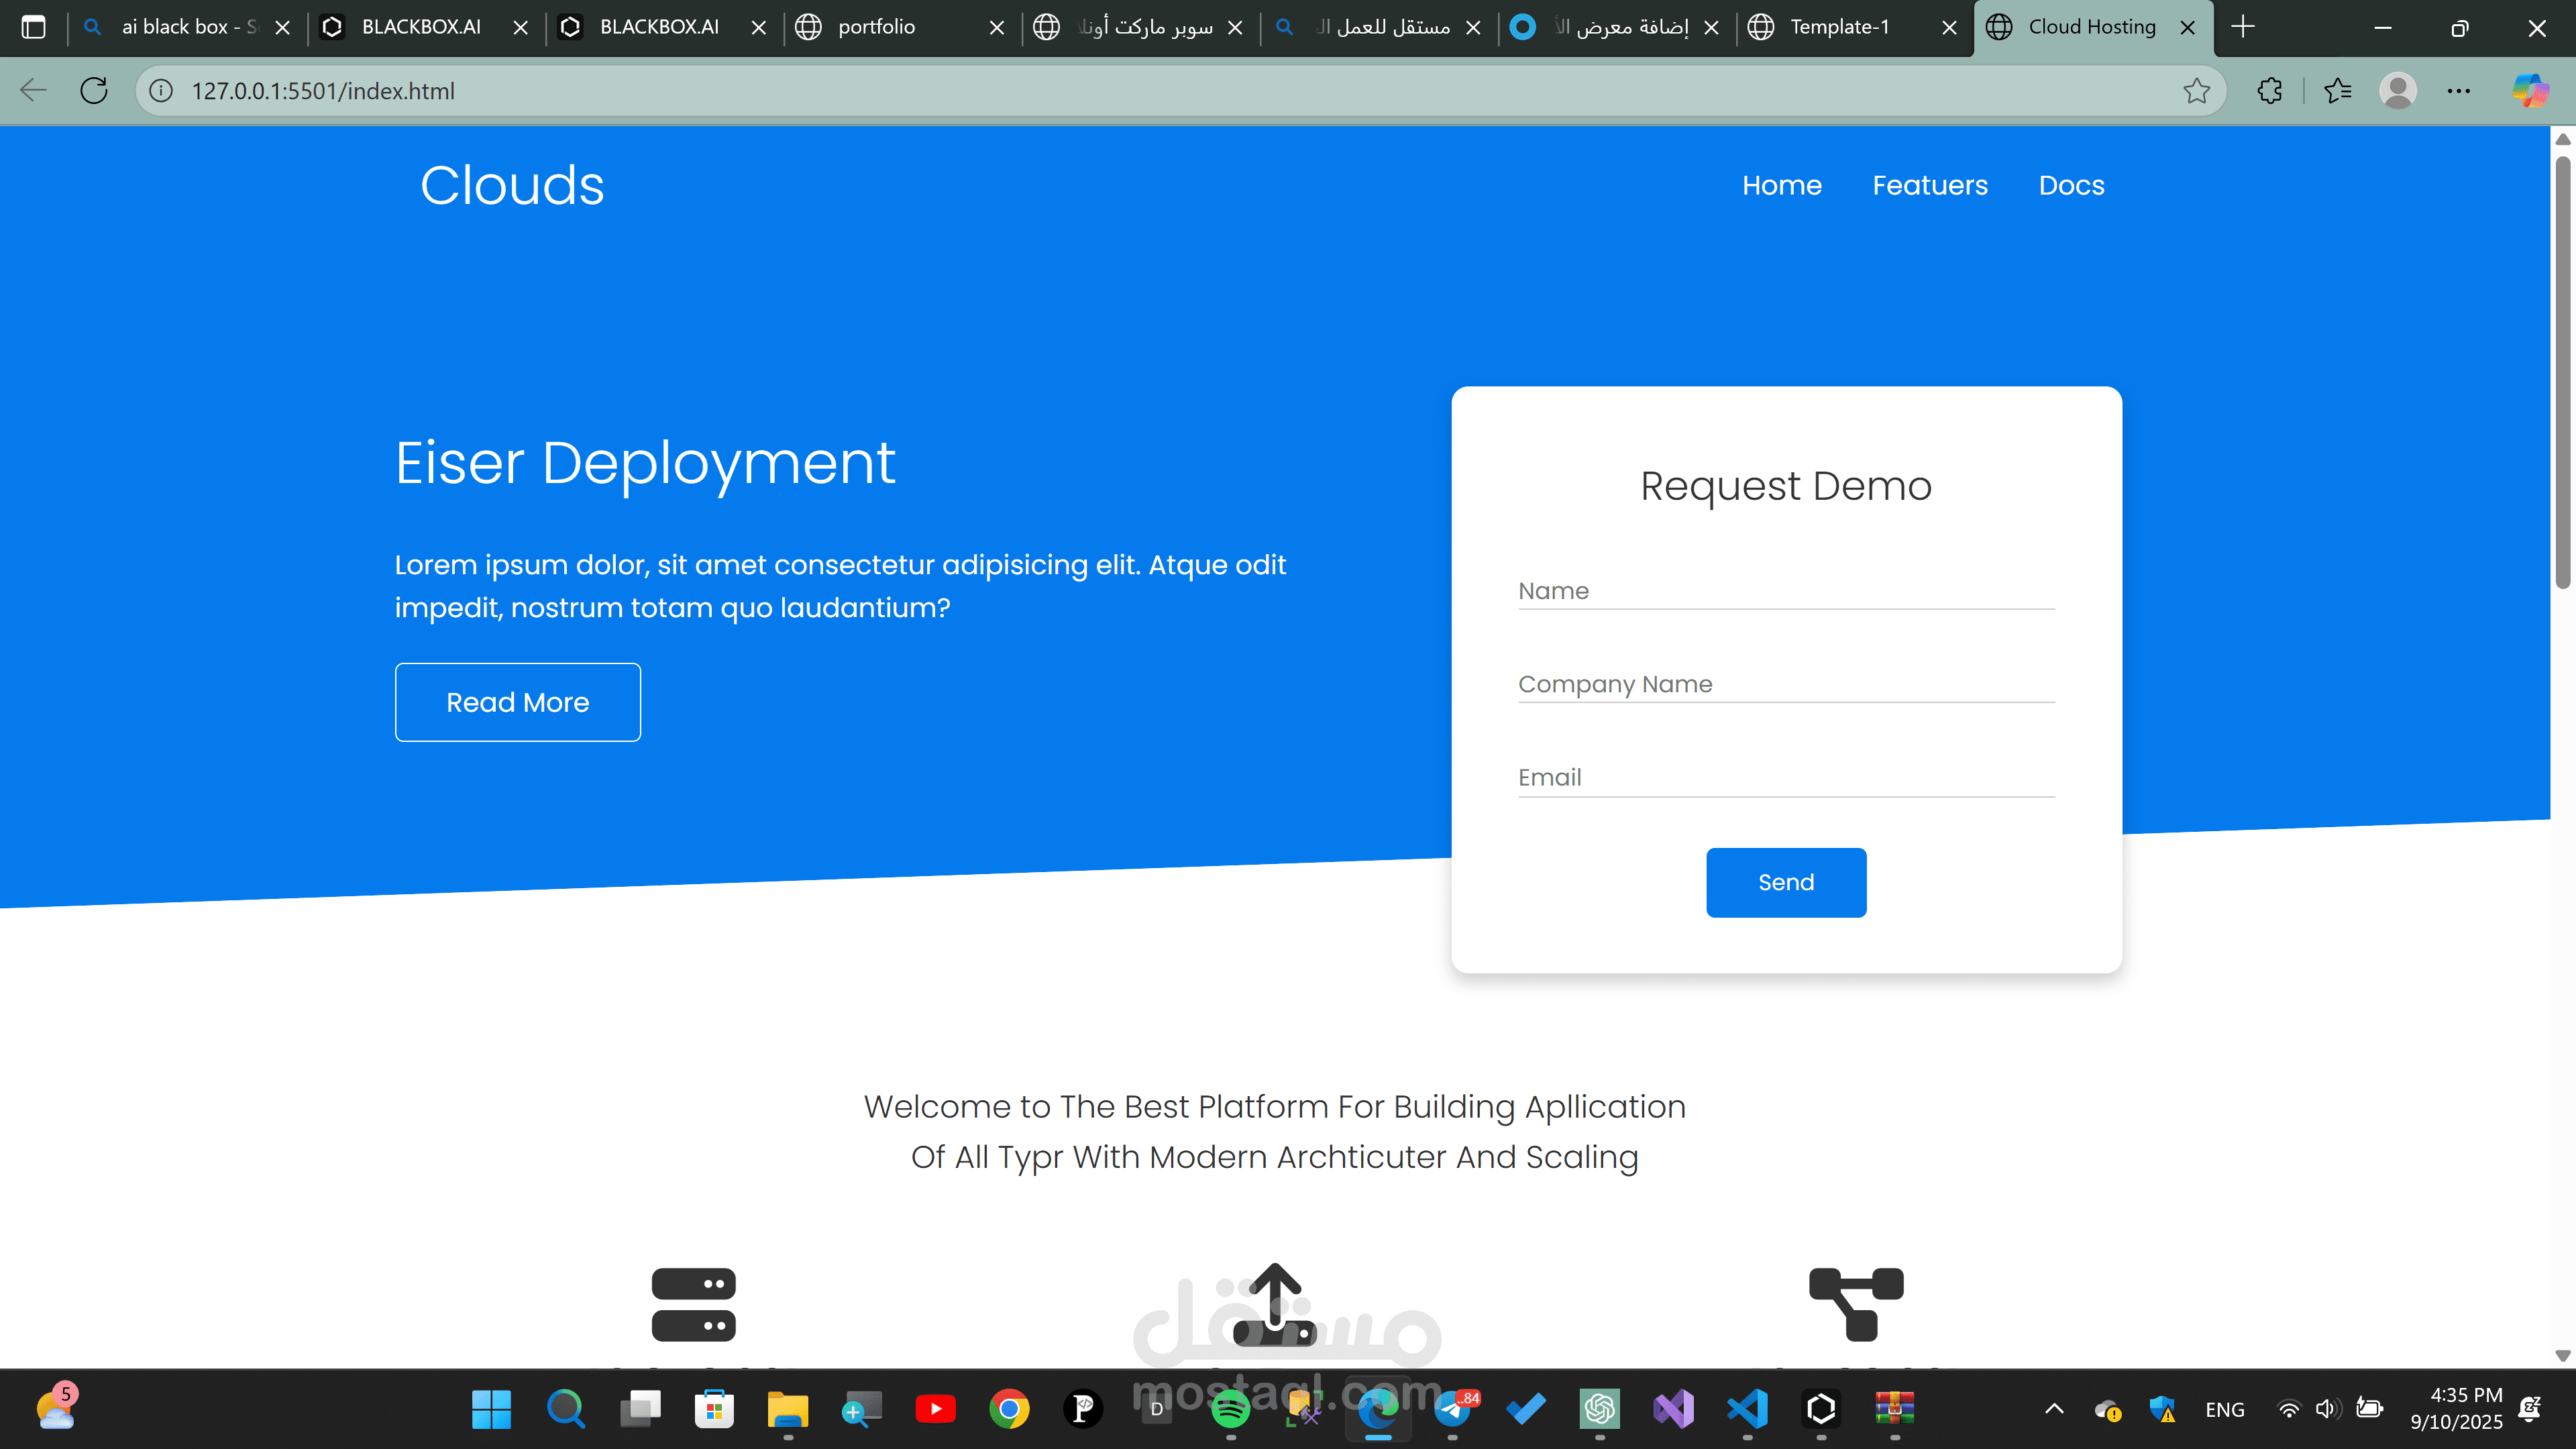Open browser Extensions puzzle icon

tap(2270, 91)
